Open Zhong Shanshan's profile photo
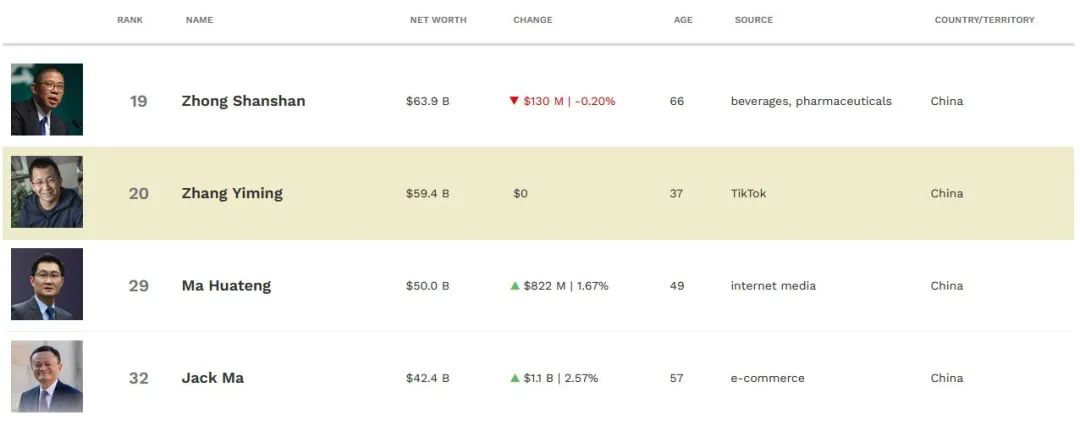Image resolution: width=1080 pixels, height=426 pixels. [47, 99]
